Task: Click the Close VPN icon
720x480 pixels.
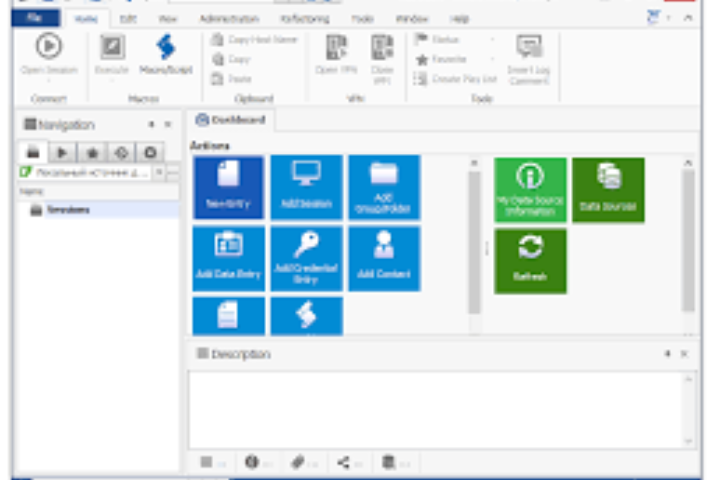Action: 382,47
